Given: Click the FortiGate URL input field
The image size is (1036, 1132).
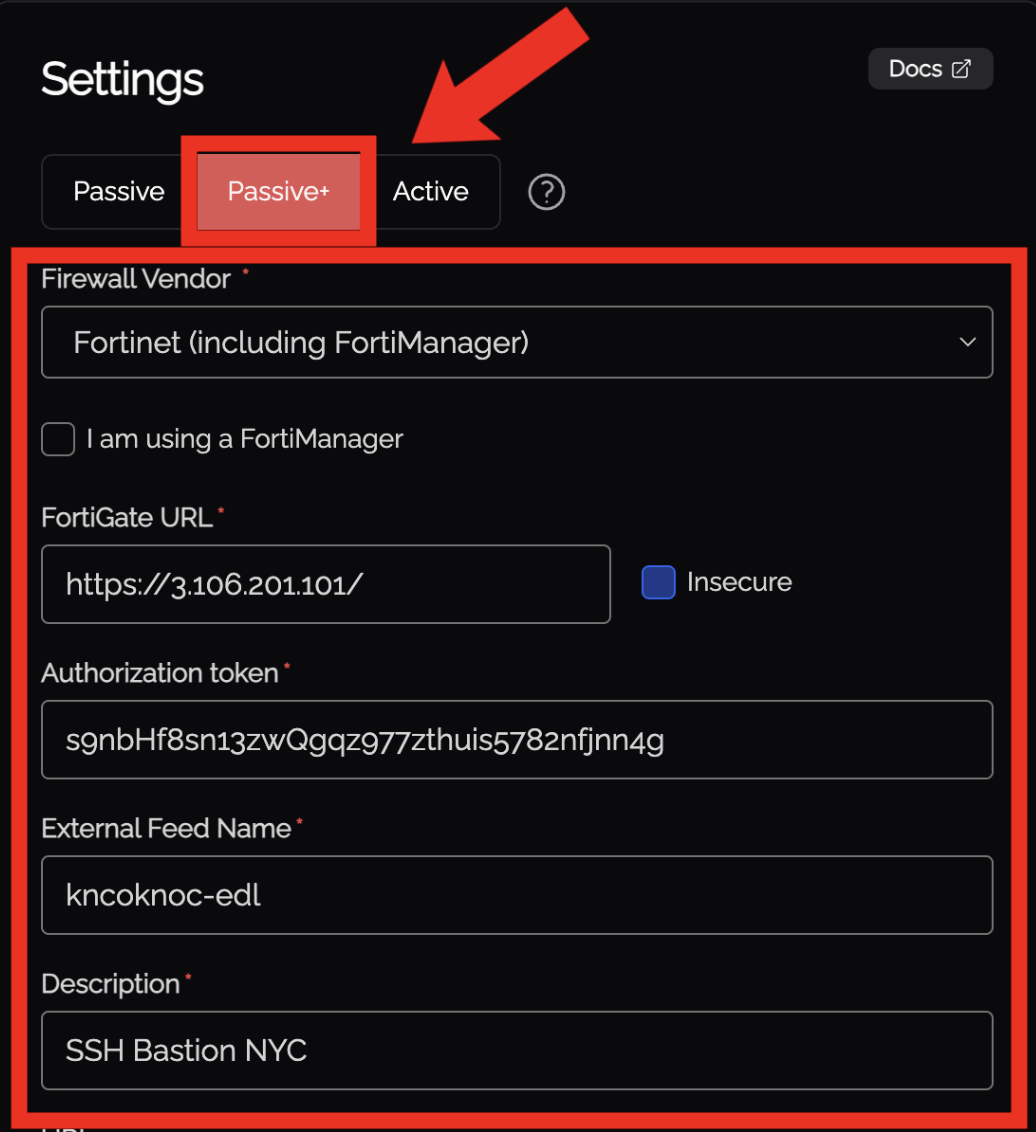Looking at the screenshot, I should coord(325,584).
